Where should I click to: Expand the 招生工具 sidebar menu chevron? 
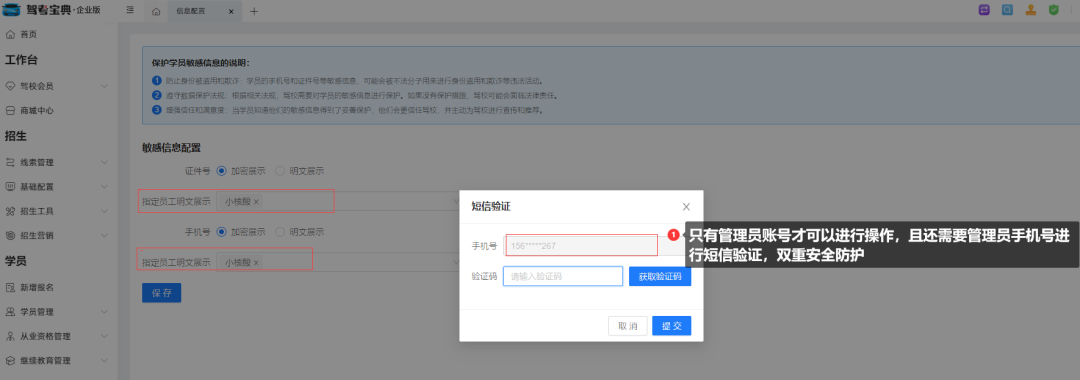pos(104,211)
